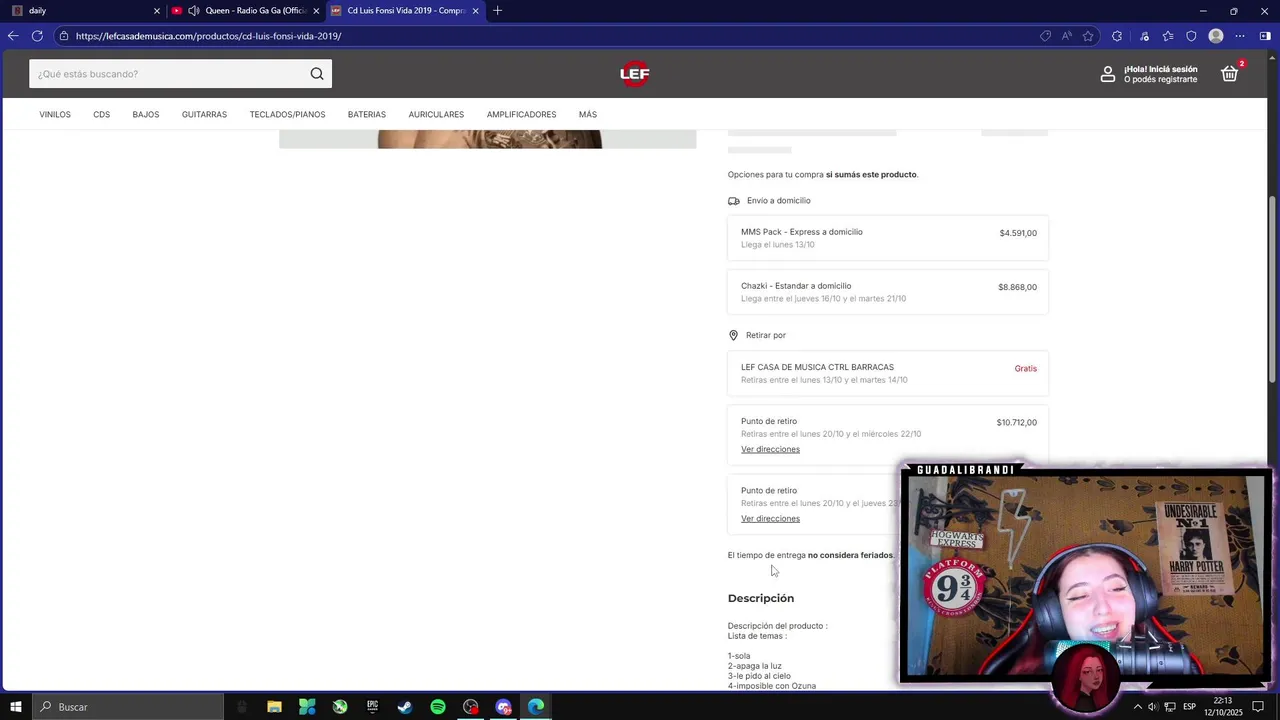Screen dimensions: 1280x720
Task: Open the CDS category menu
Action: 102,115
